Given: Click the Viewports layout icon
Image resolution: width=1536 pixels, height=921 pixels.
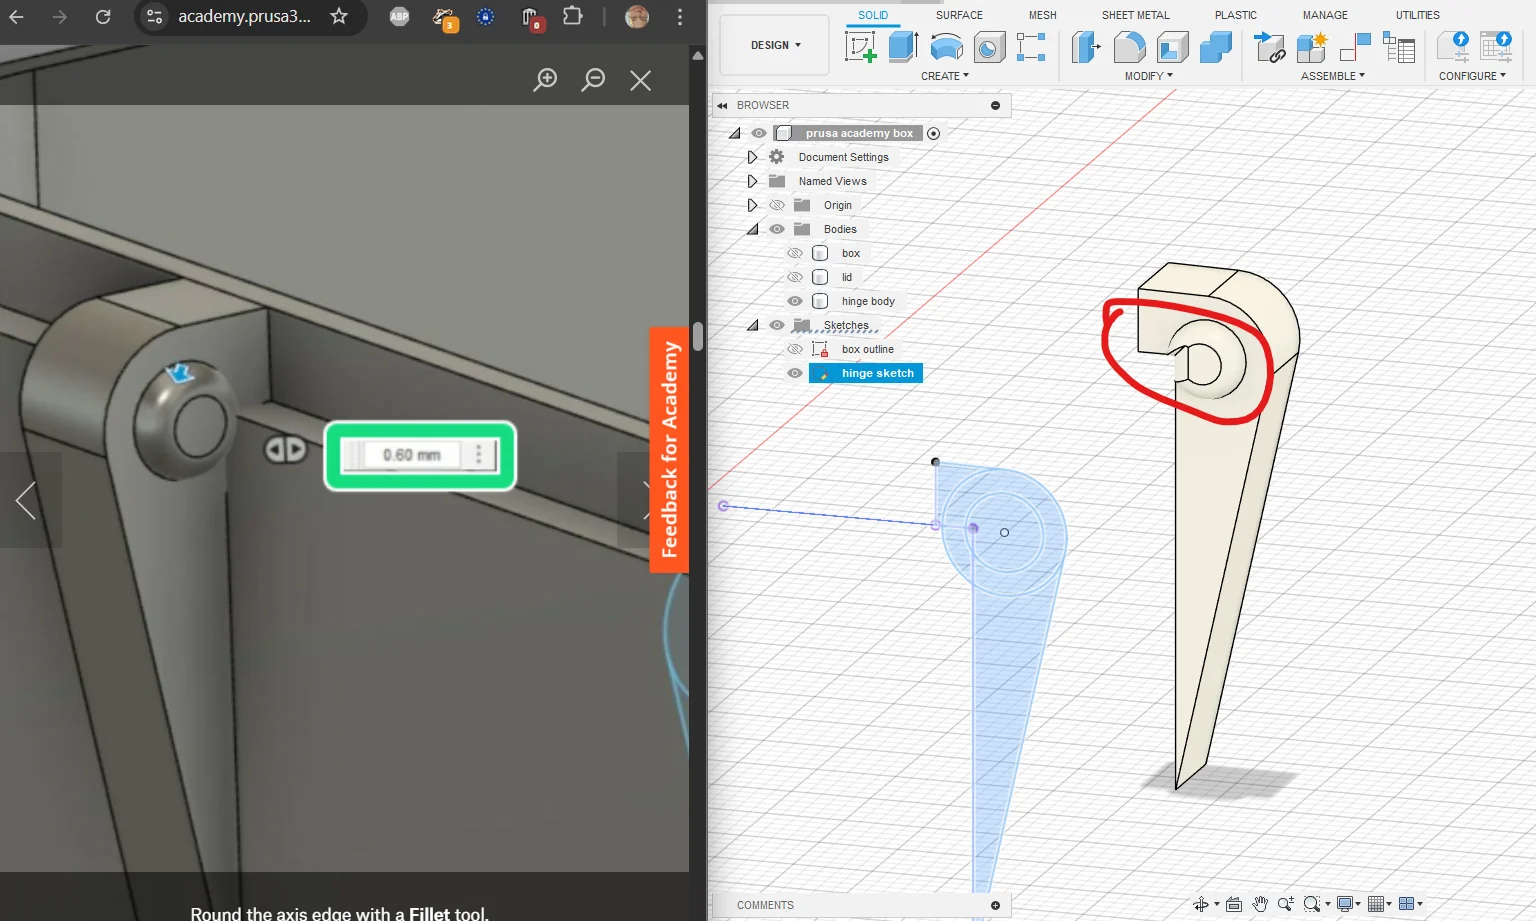Looking at the screenshot, I should pyautogui.click(x=1407, y=904).
